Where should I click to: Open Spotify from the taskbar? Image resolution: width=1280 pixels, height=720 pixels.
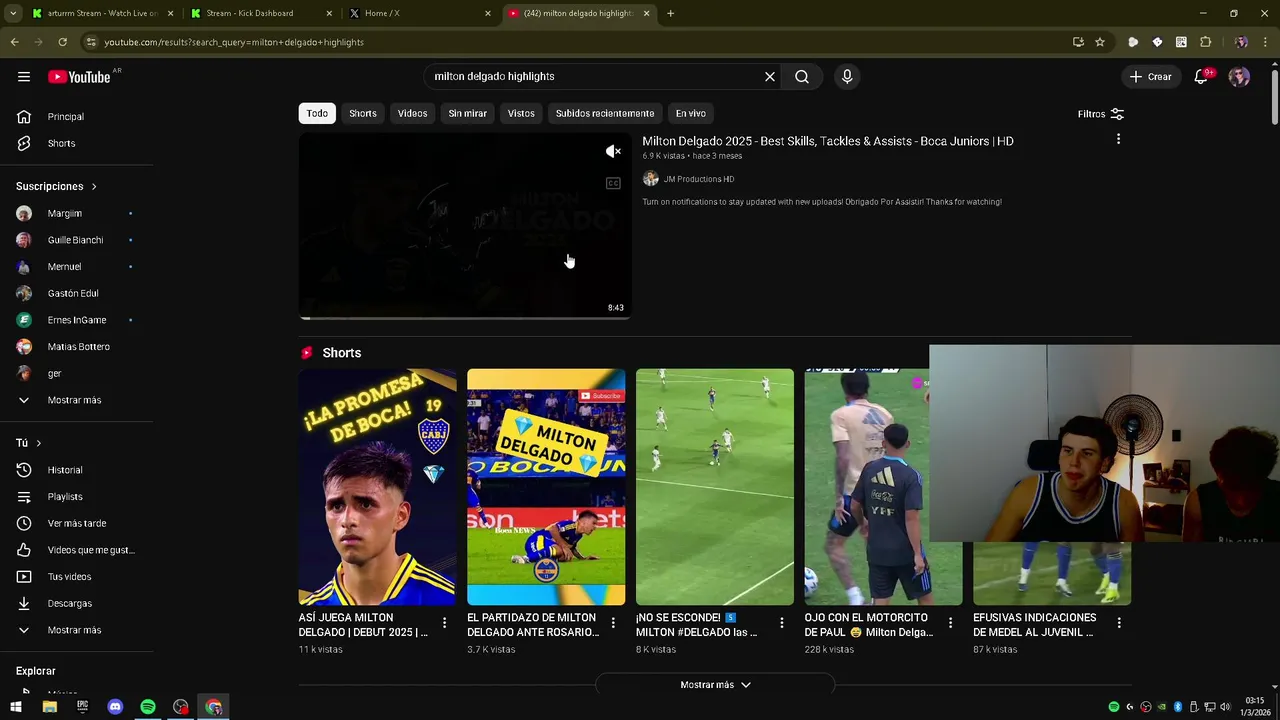click(148, 707)
